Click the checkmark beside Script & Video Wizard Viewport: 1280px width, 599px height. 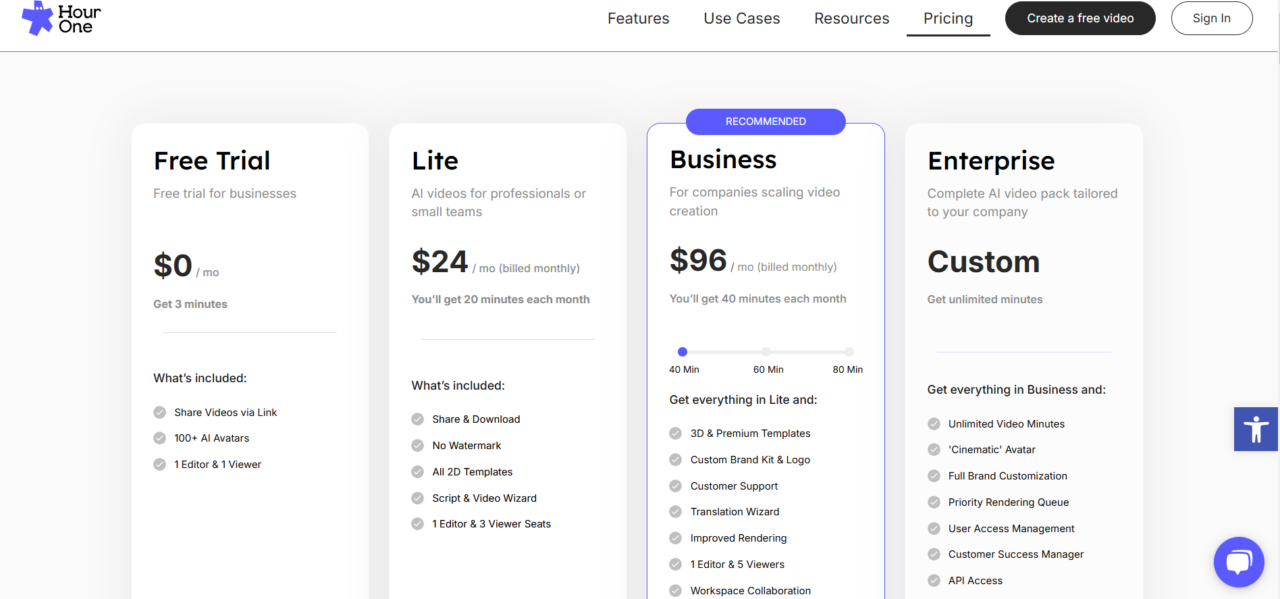[x=417, y=497]
